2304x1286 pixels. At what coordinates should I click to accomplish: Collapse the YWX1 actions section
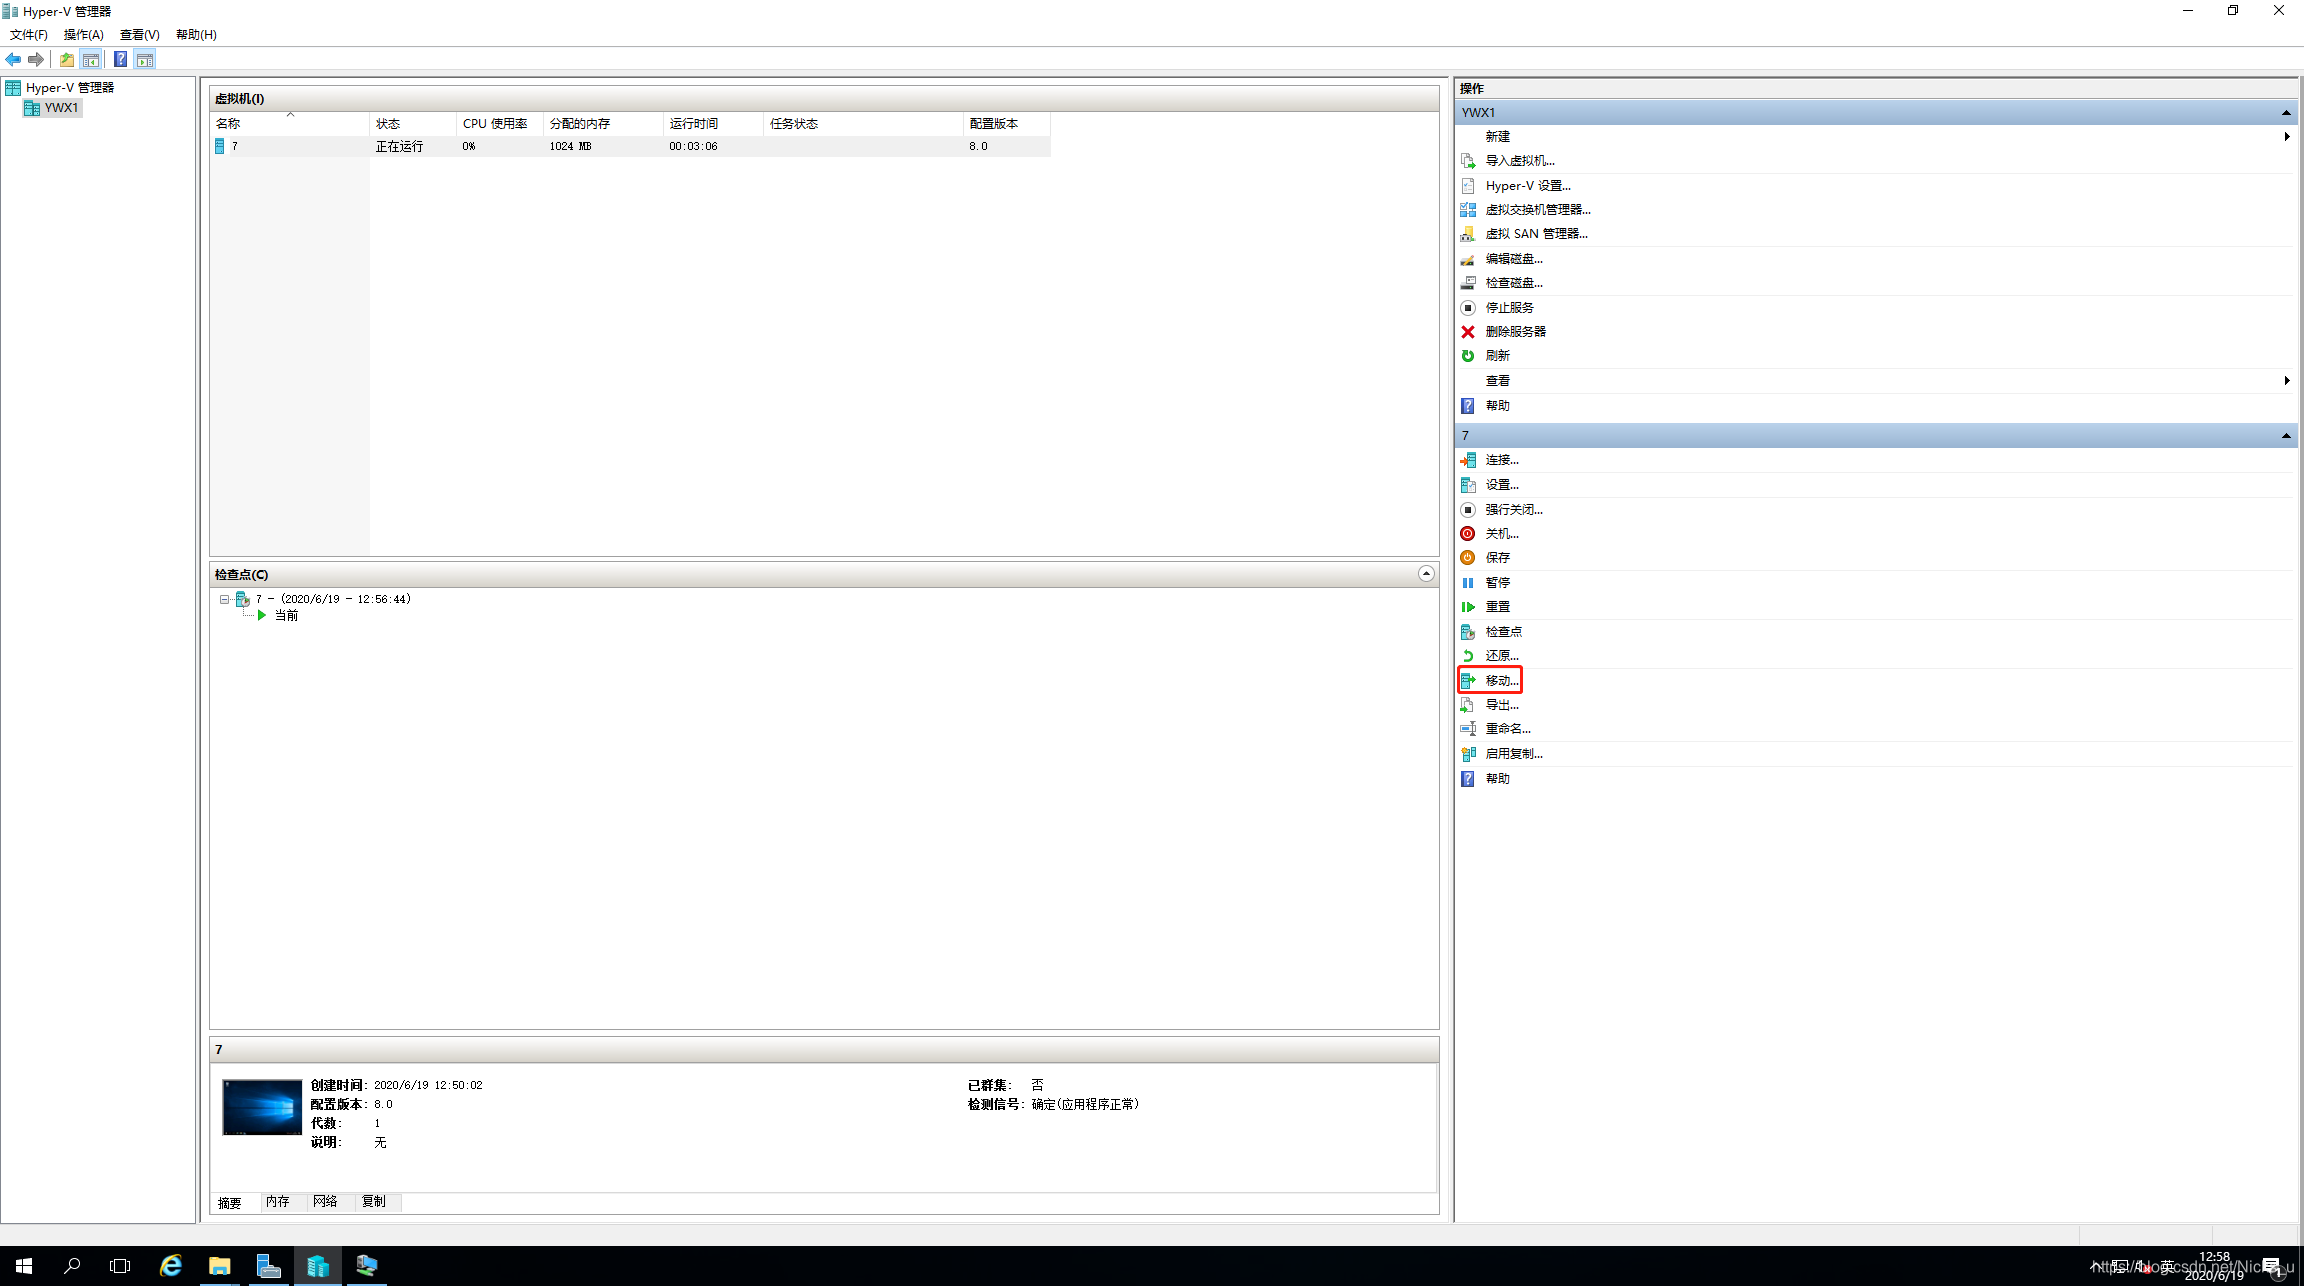pyautogui.click(x=2286, y=113)
